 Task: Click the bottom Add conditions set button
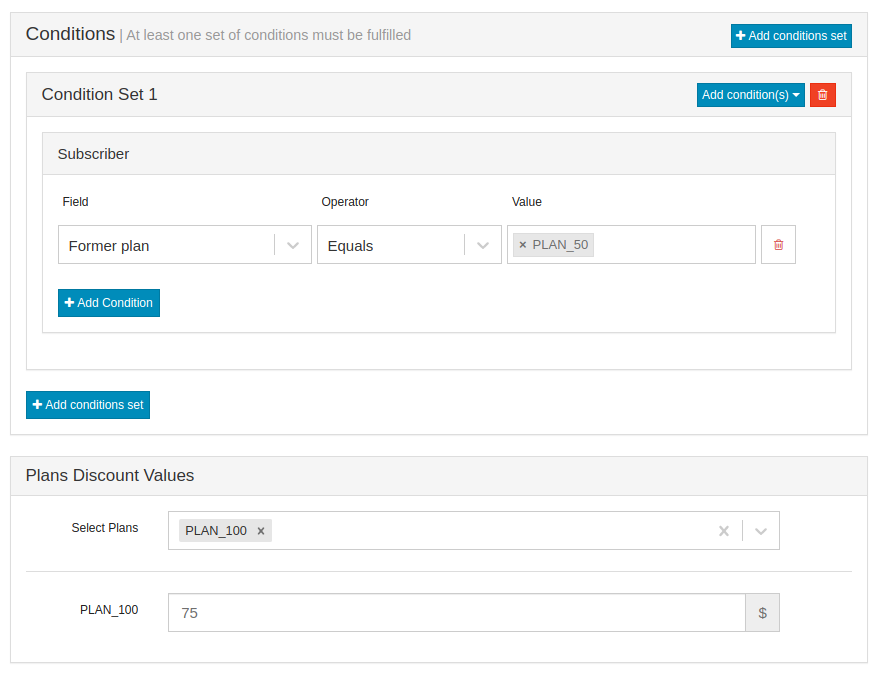pos(88,405)
